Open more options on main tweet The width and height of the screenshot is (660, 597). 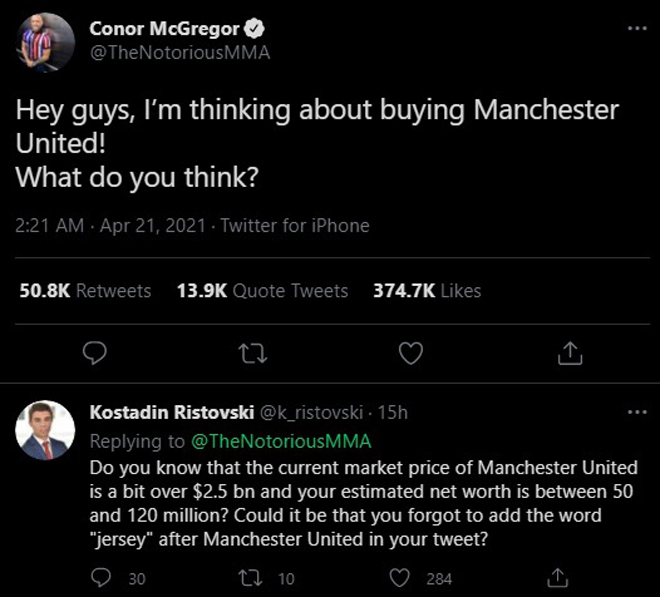pos(636,27)
